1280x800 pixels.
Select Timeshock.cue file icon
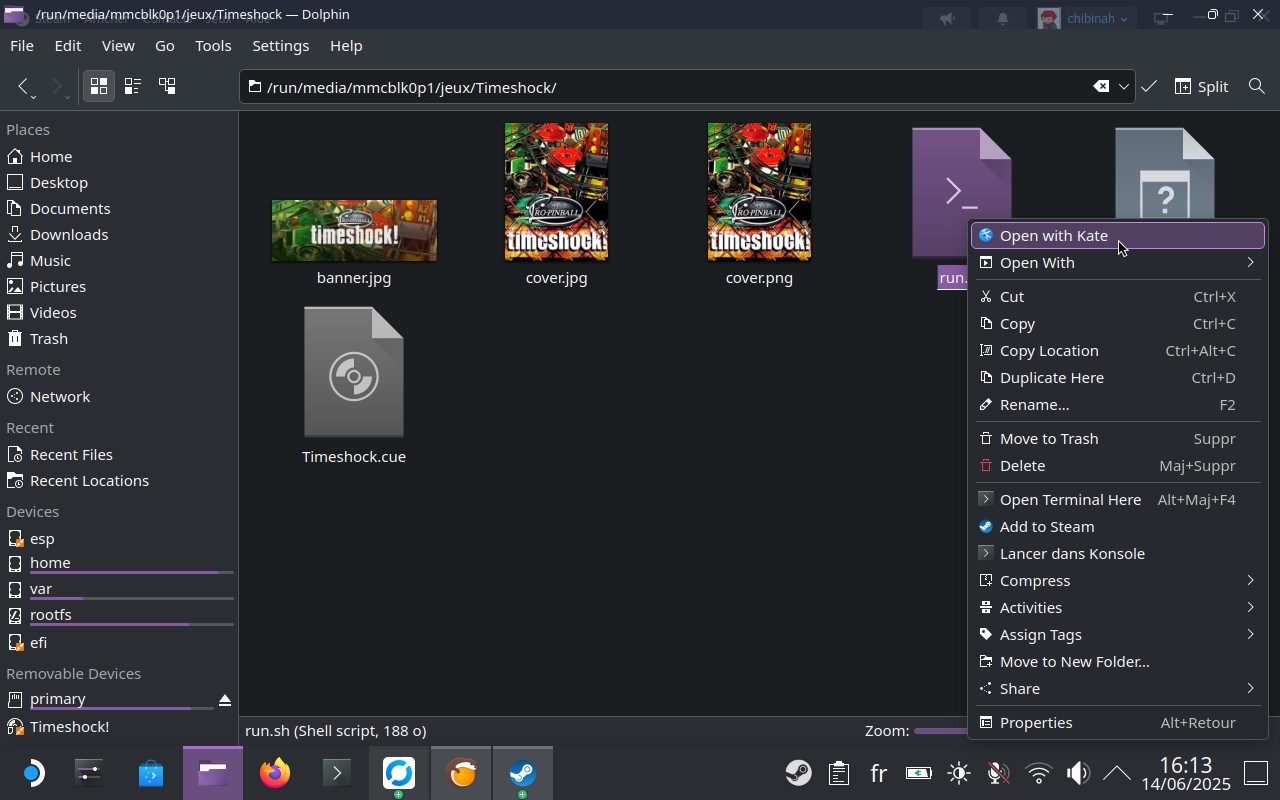[354, 372]
